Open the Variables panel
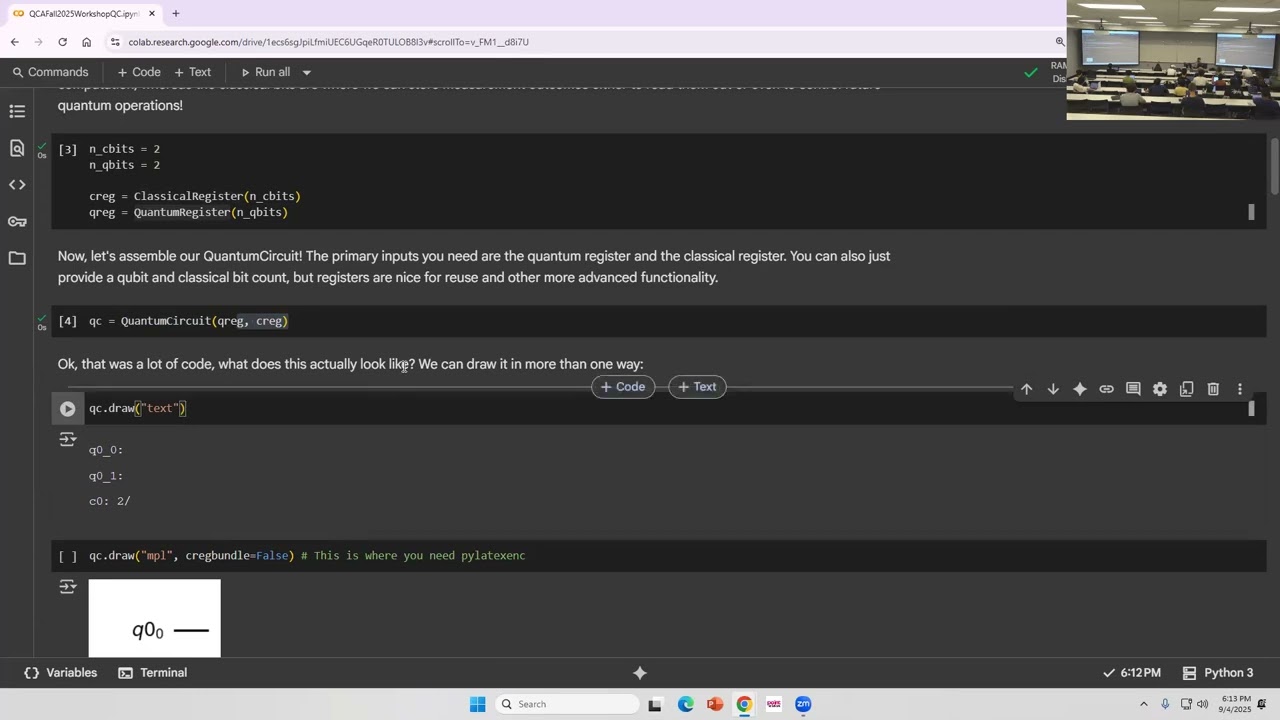The height and width of the screenshot is (720, 1280). [60, 673]
